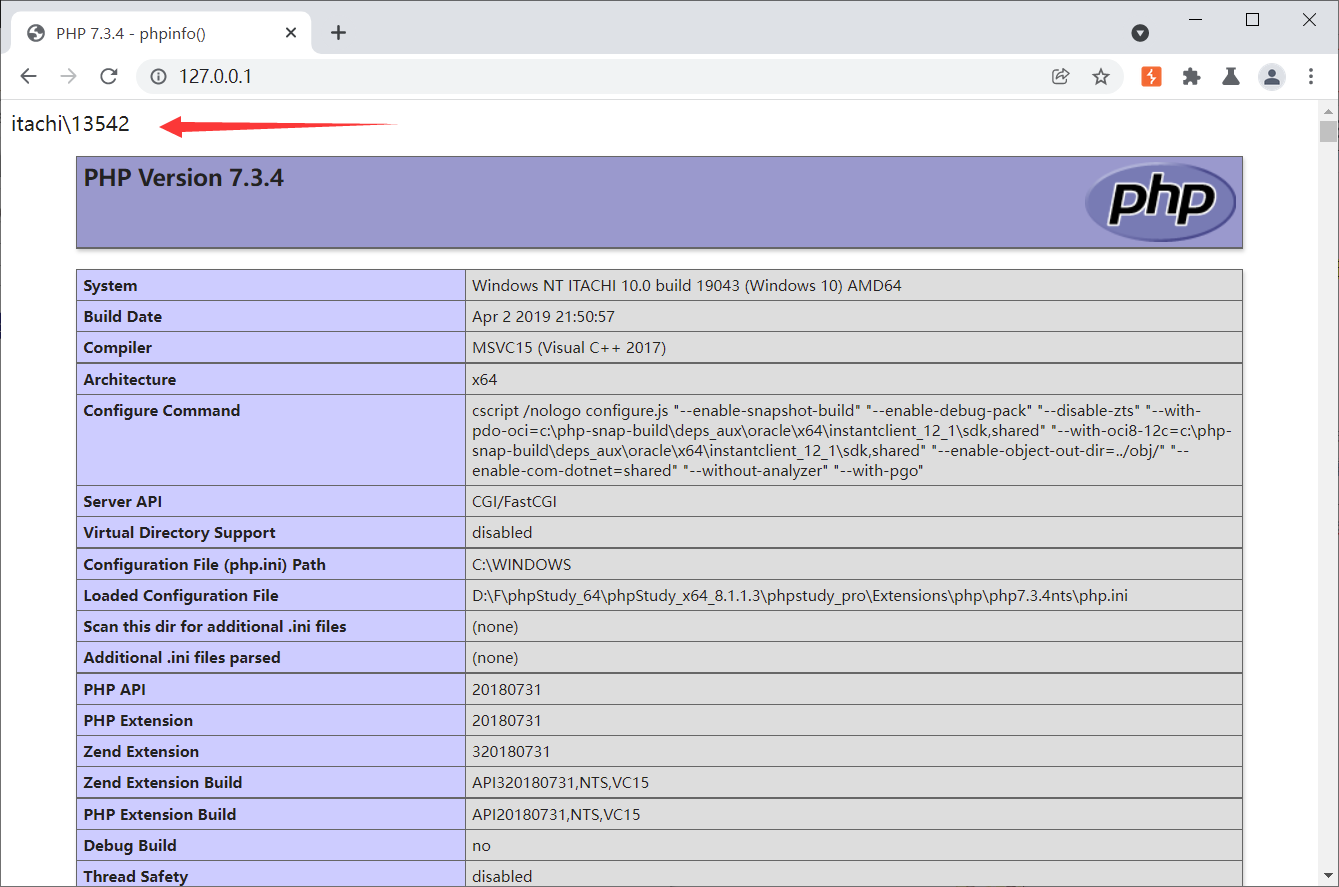This screenshot has height=887, width=1339.
Task: Click the PHP Version 7.3.4 heading
Action: (x=184, y=178)
